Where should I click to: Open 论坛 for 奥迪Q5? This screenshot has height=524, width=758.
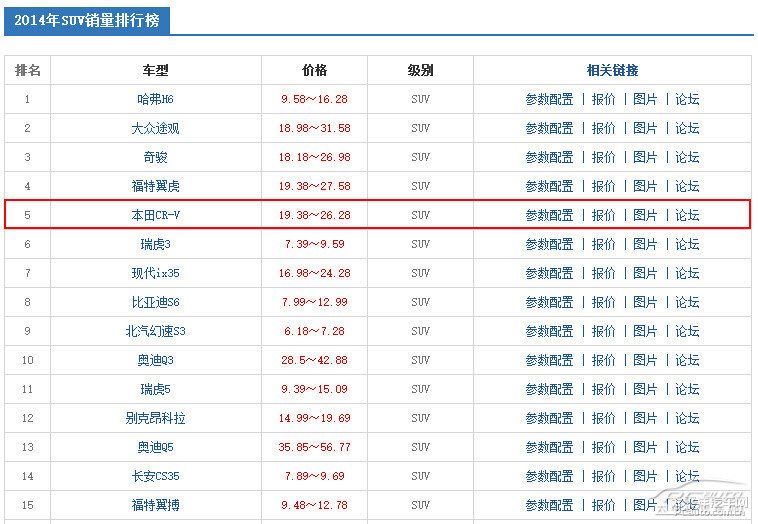click(687, 447)
